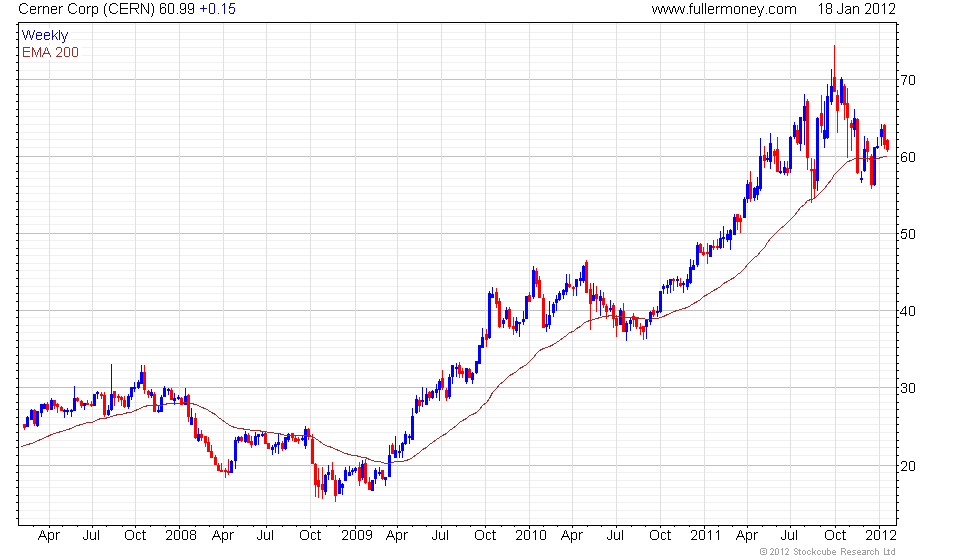Click the 2012 year label on time axis
The height and width of the screenshot is (560, 980).
click(881, 536)
